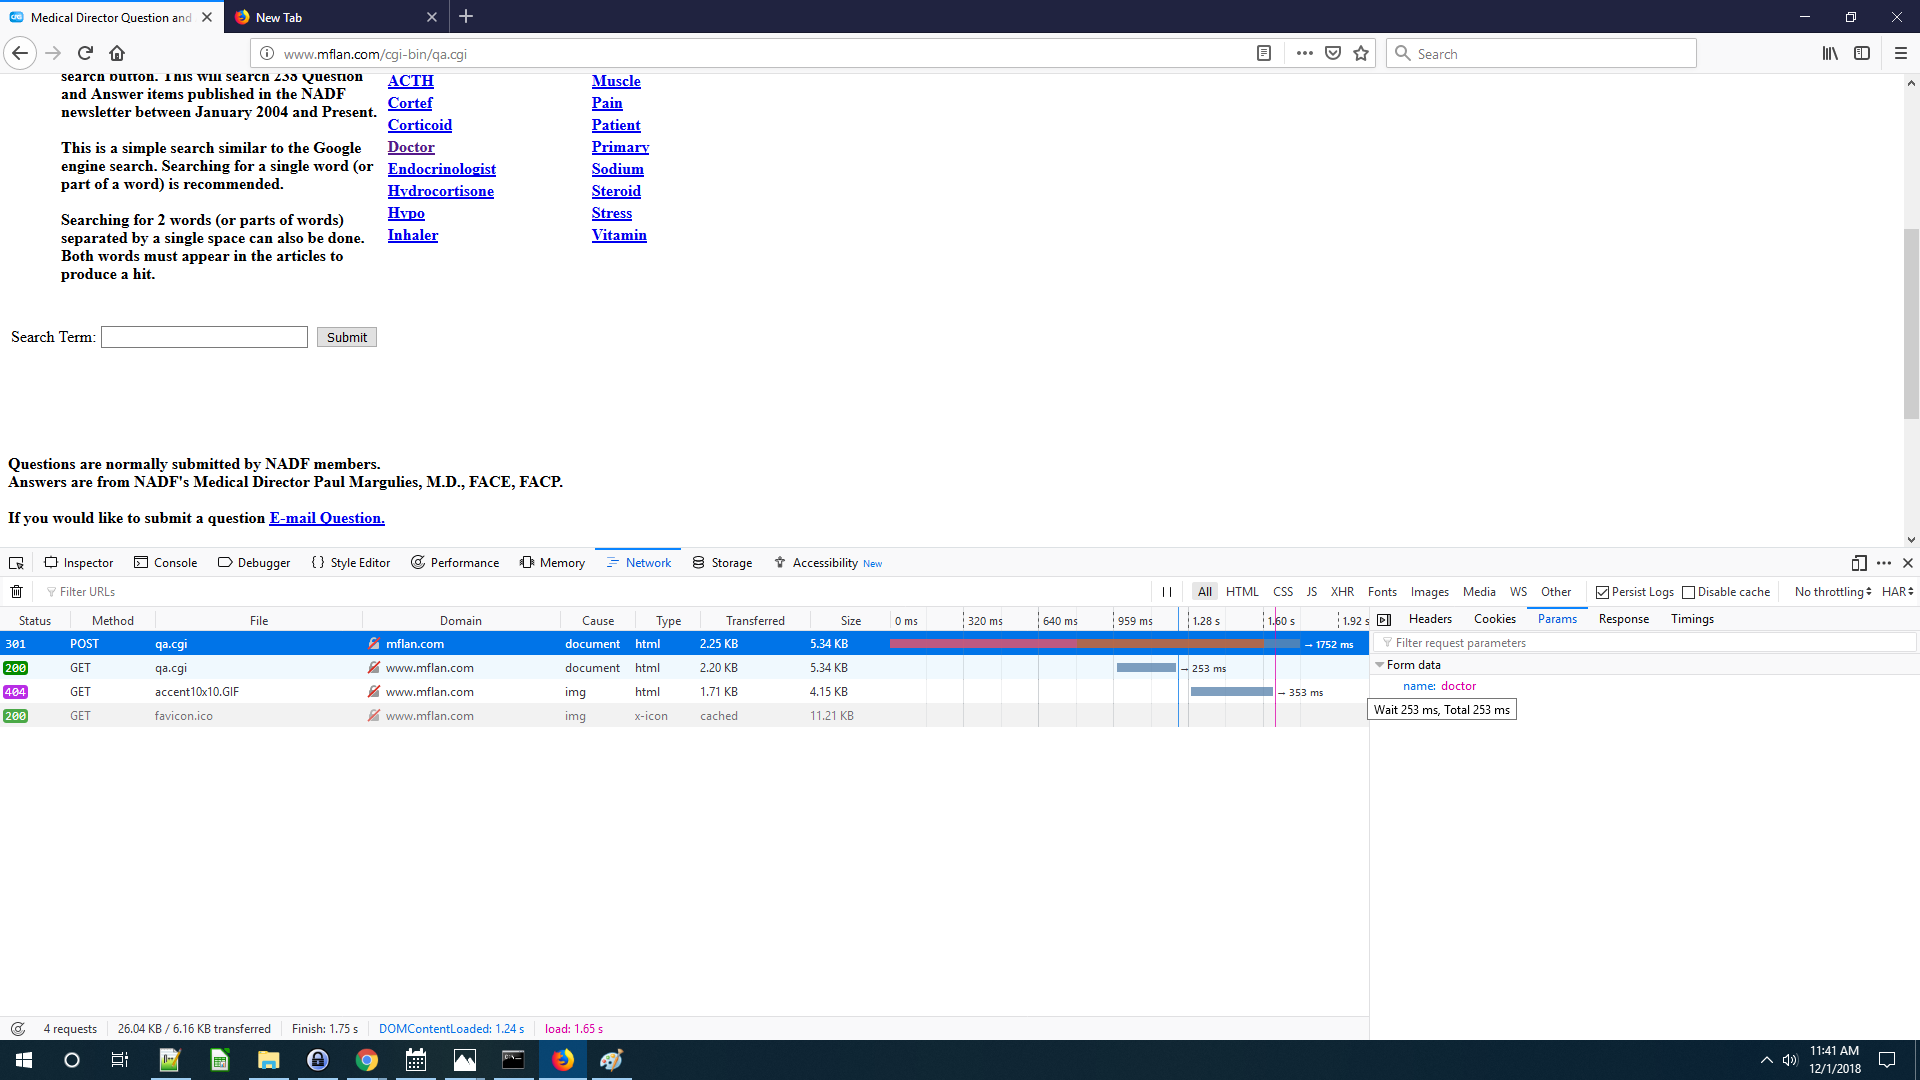Image resolution: width=1920 pixels, height=1080 pixels.
Task: Bookmark this page with the star icon
Action: [x=1361, y=54]
